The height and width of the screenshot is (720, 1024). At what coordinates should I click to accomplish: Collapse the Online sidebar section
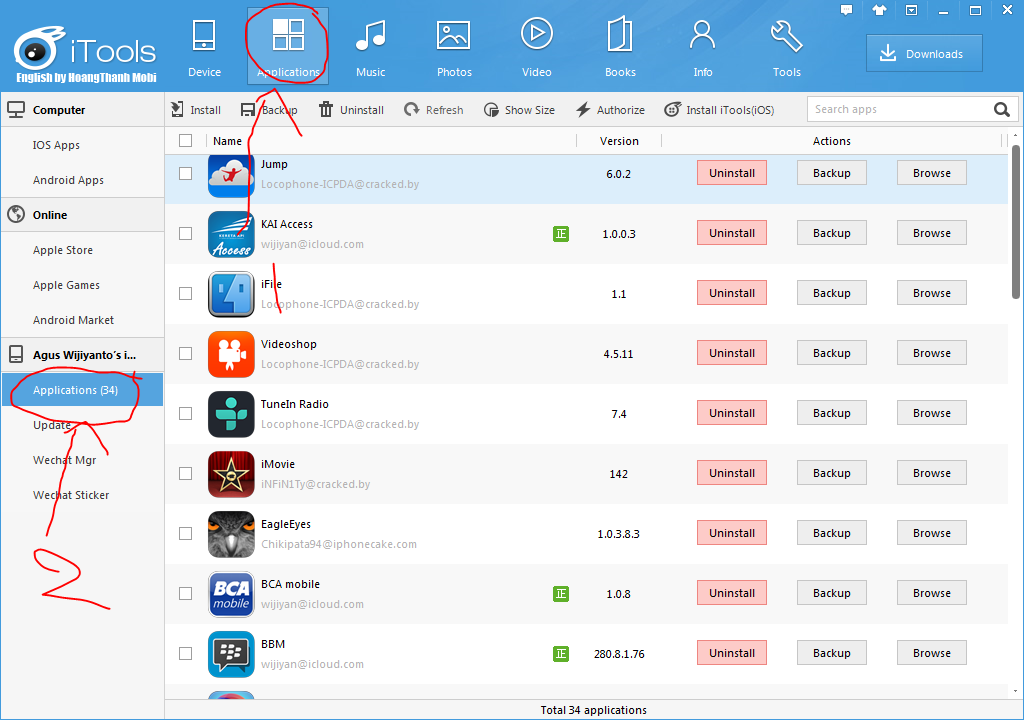82,214
